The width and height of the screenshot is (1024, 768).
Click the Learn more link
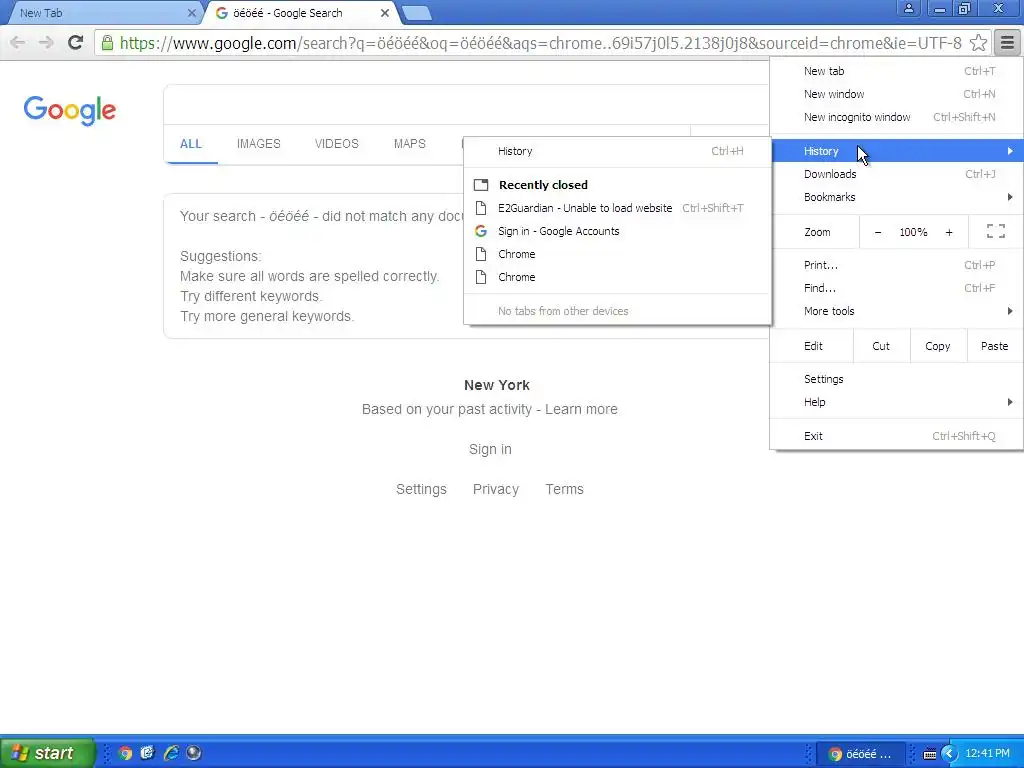pyautogui.click(x=581, y=409)
